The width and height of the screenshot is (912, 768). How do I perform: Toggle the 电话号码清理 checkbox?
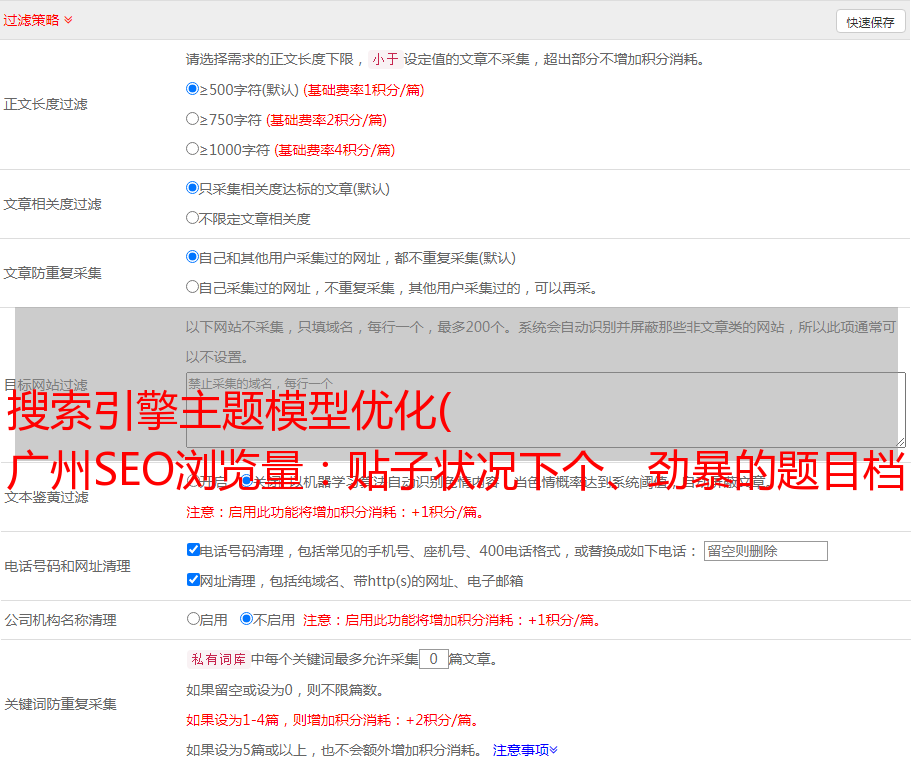pos(193,550)
